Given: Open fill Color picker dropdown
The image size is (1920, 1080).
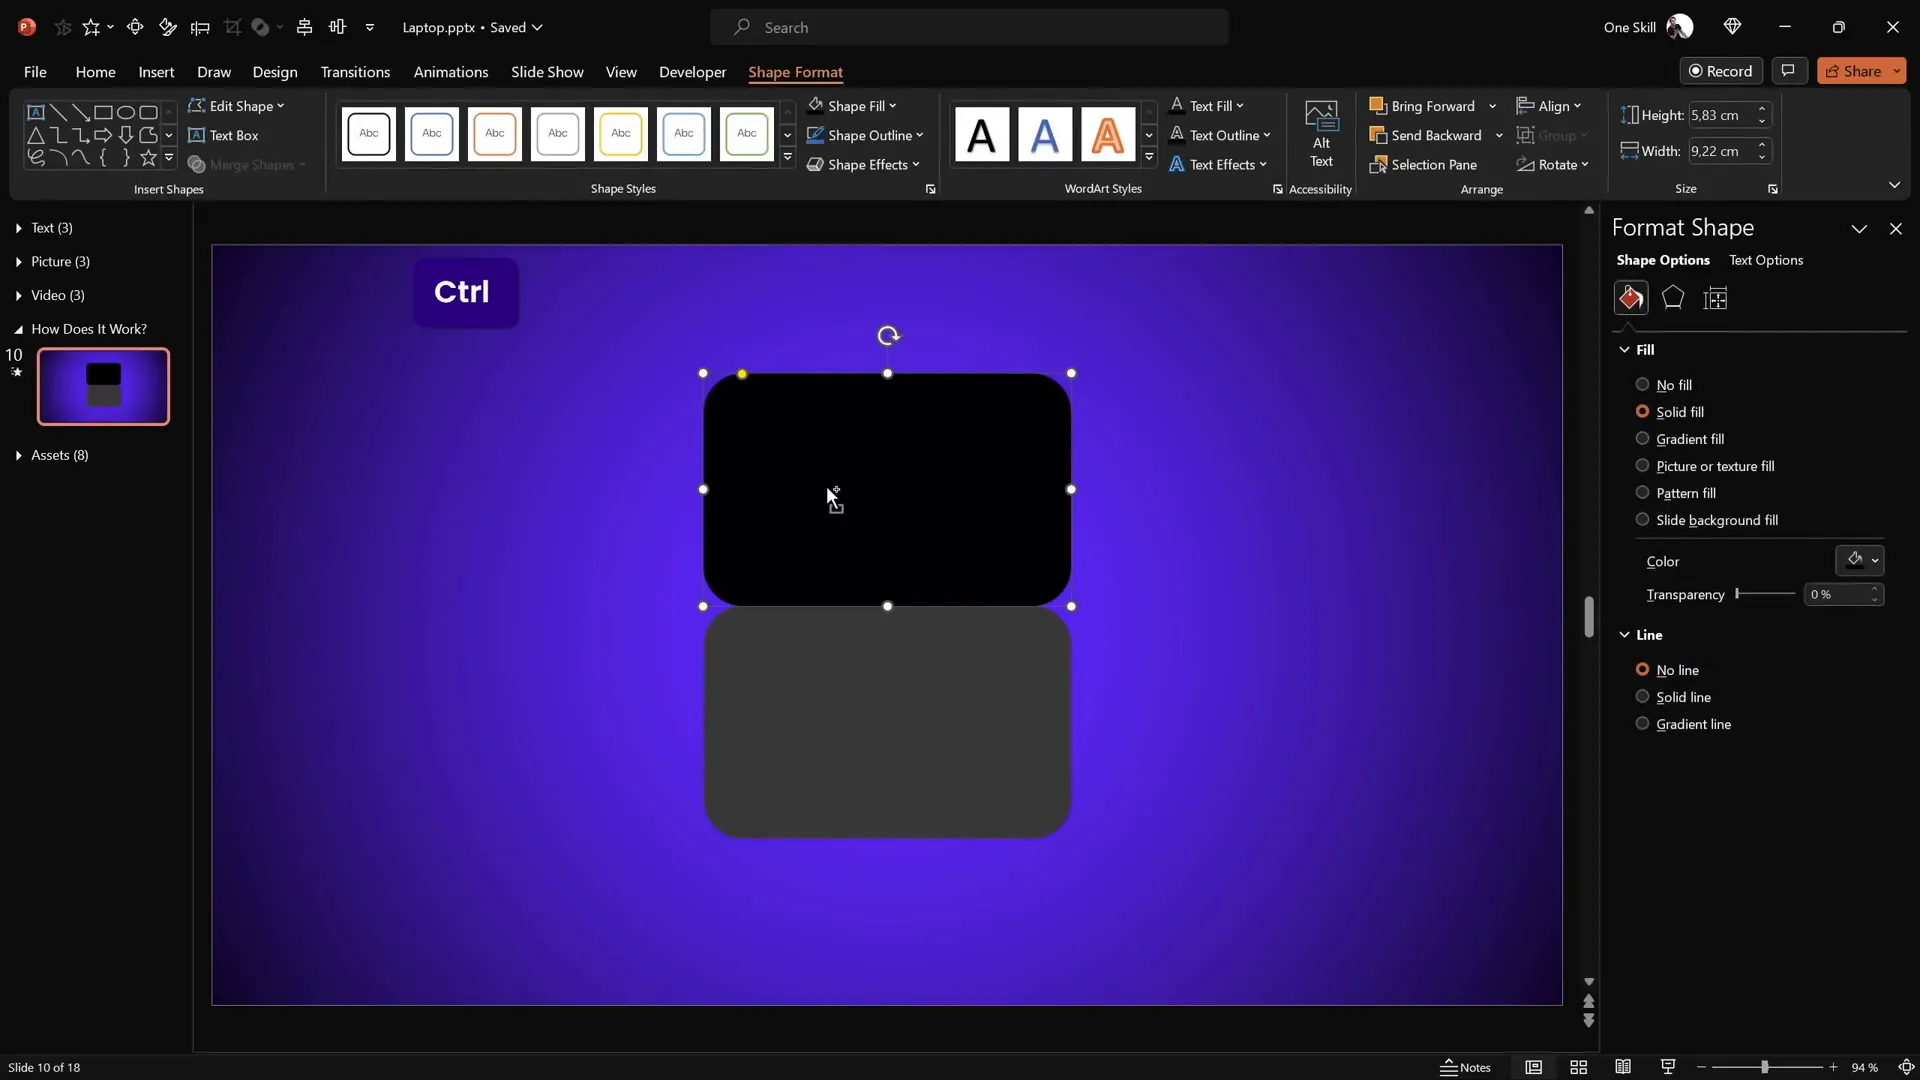Looking at the screenshot, I should pos(1860,560).
